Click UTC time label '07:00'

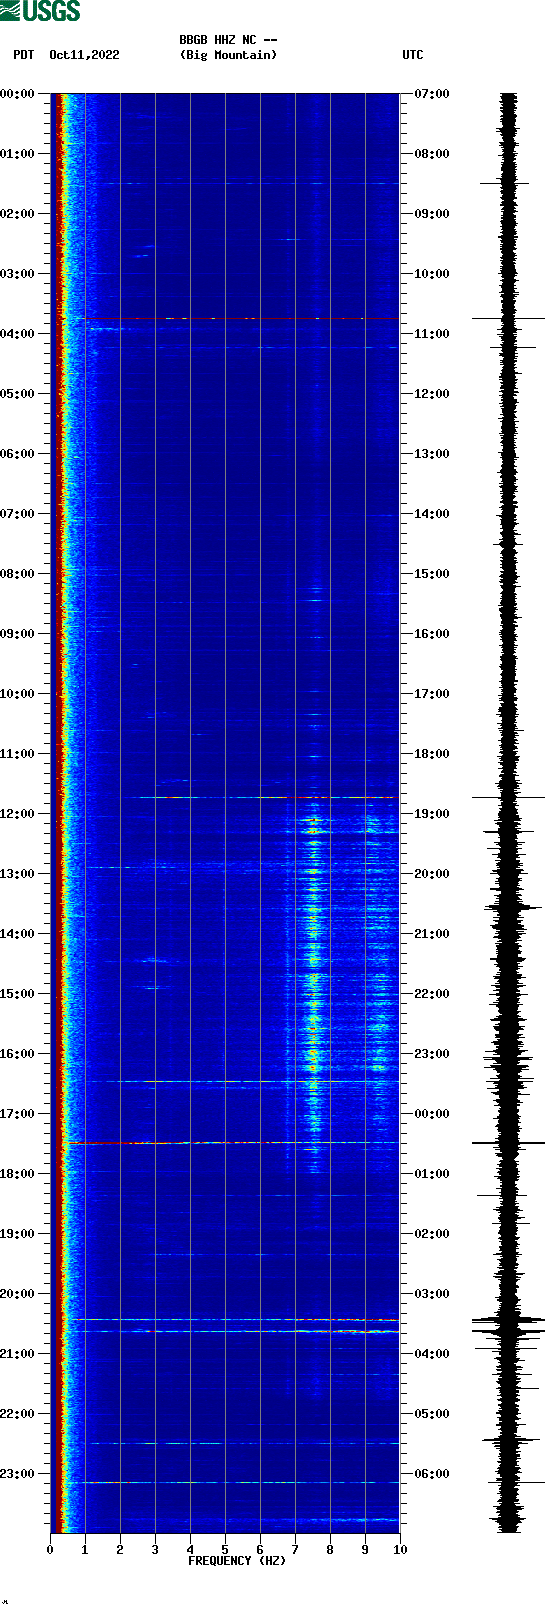click(432, 94)
